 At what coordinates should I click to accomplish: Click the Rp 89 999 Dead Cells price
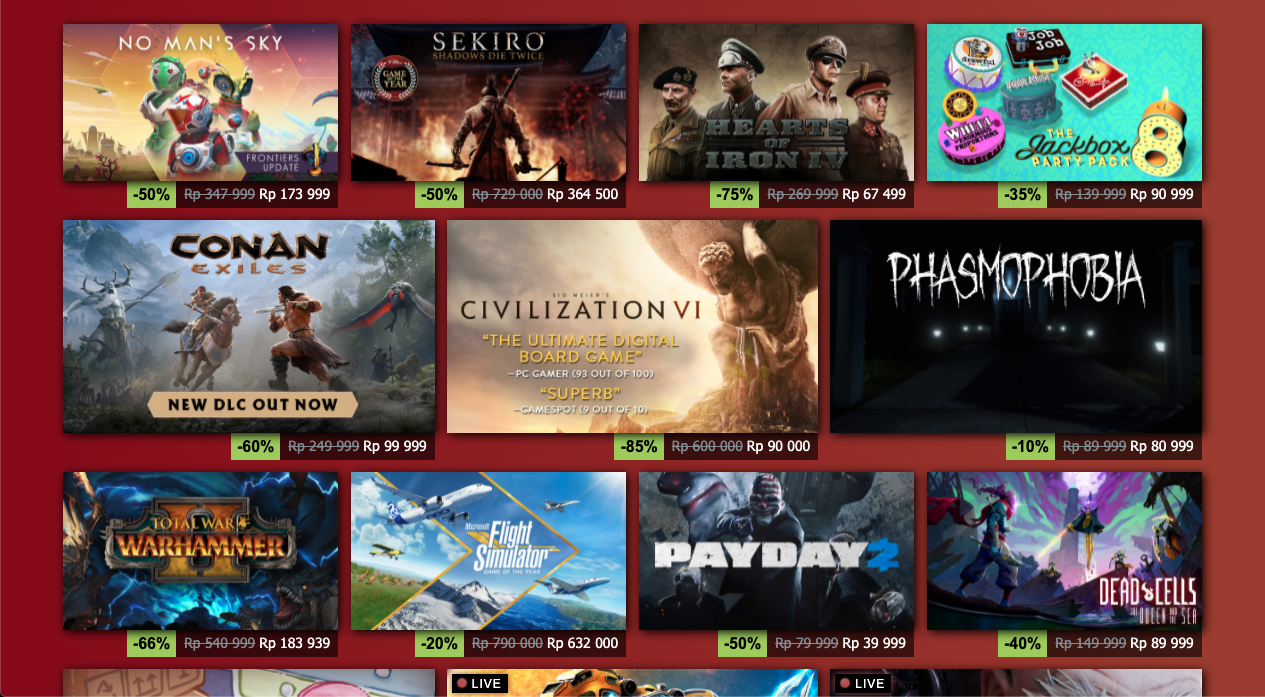[1162, 644]
